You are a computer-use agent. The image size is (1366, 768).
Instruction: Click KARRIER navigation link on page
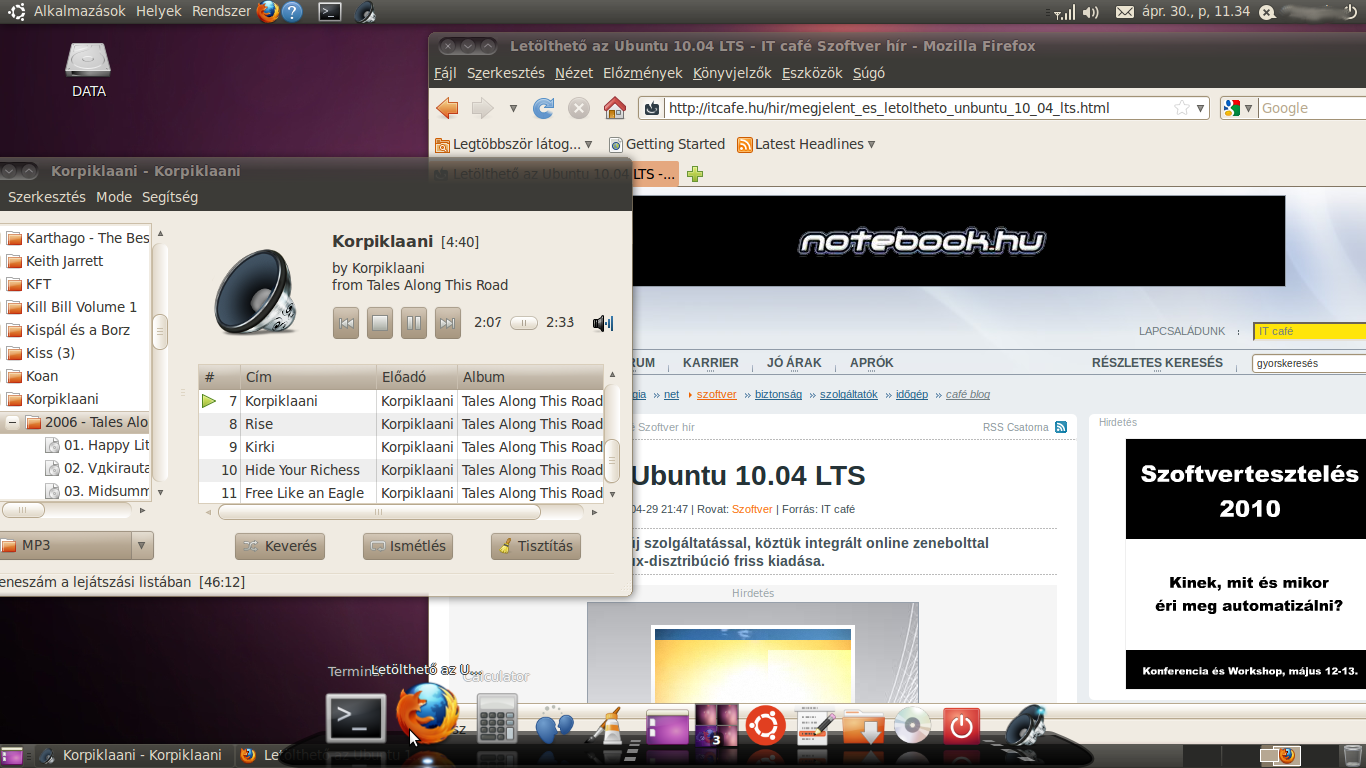point(711,363)
